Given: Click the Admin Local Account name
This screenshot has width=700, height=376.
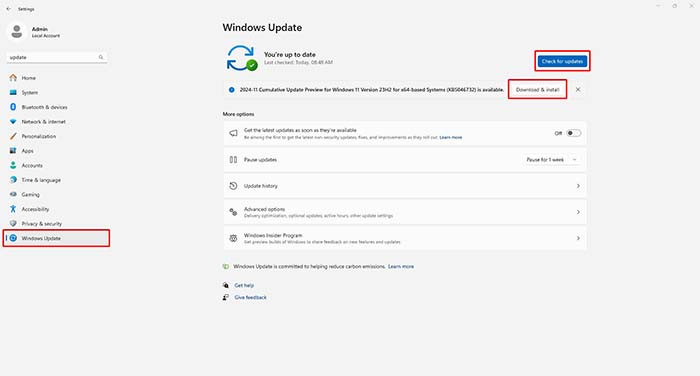Looking at the screenshot, I should 46,32.
